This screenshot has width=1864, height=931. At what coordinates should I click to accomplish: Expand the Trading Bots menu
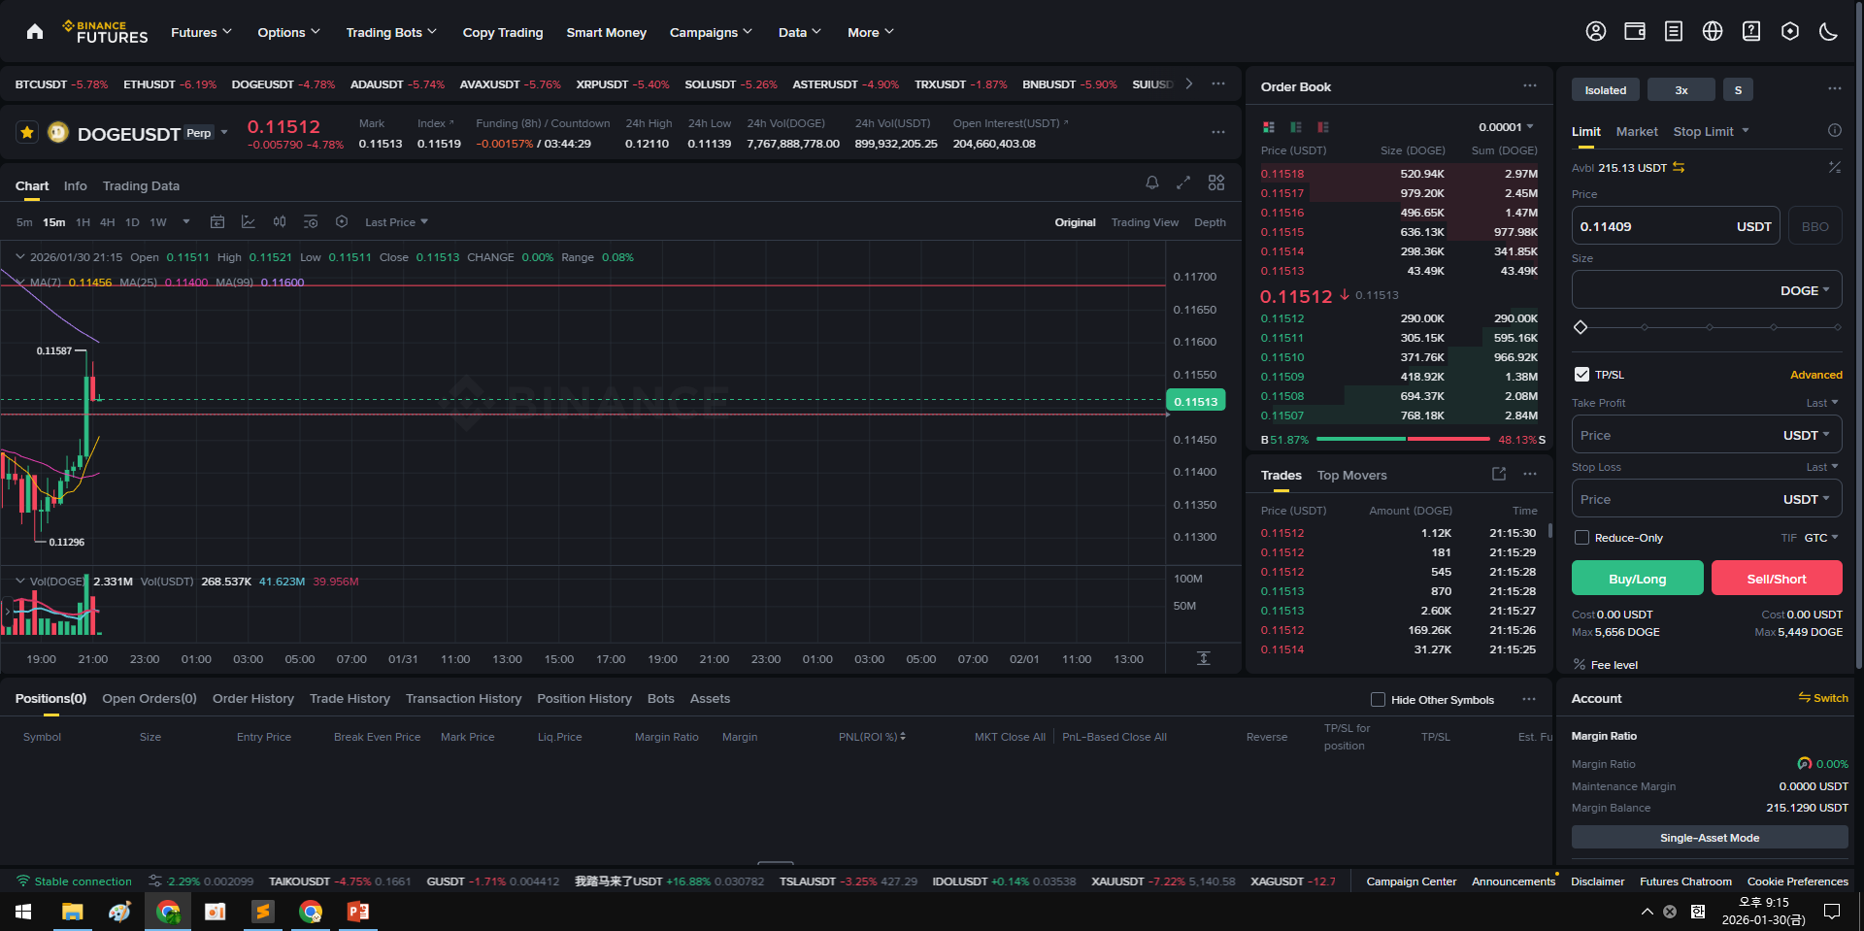(x=391, y=32)
